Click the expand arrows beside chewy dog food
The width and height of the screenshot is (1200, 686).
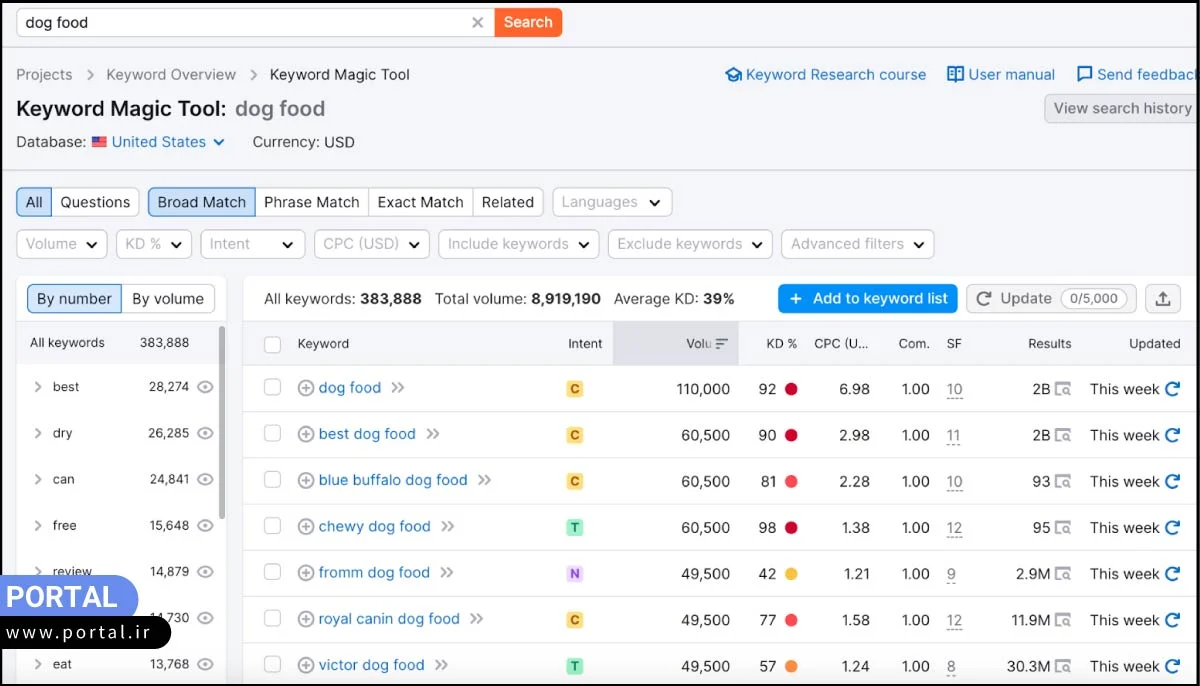(x=449, y=527)
